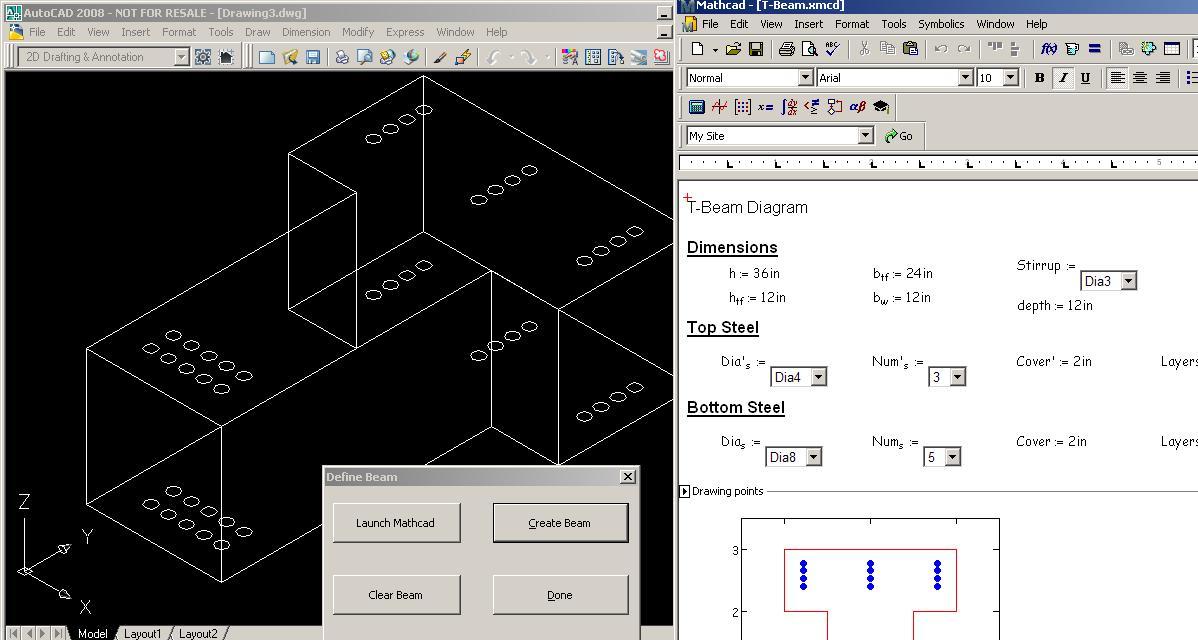Toggle Italic text formatting
This screenshot has width=1198, height=640.
coord(1062,77)
